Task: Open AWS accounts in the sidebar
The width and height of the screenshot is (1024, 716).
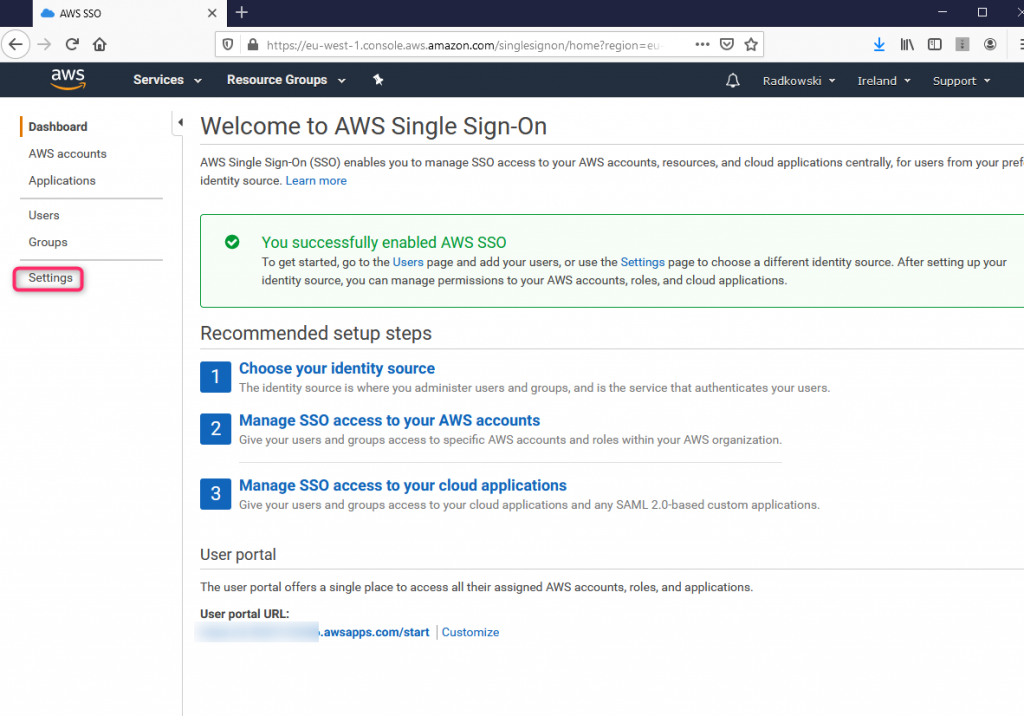Action: coord(67,154)
